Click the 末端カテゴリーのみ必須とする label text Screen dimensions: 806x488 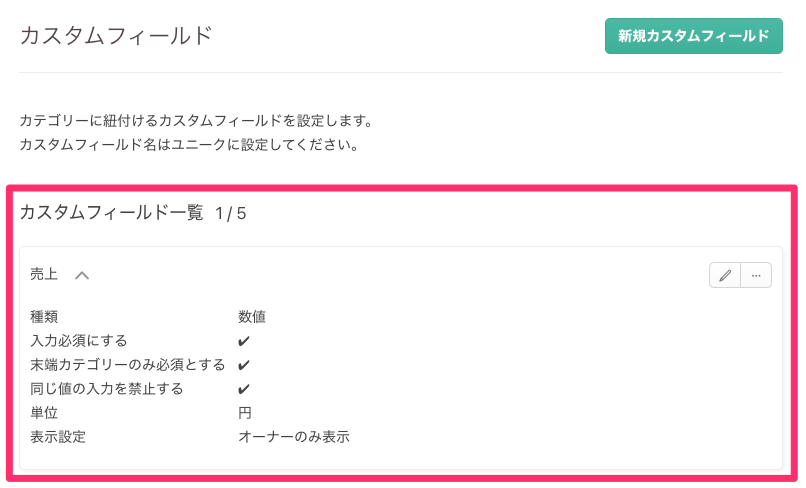(x=128, y=365)
